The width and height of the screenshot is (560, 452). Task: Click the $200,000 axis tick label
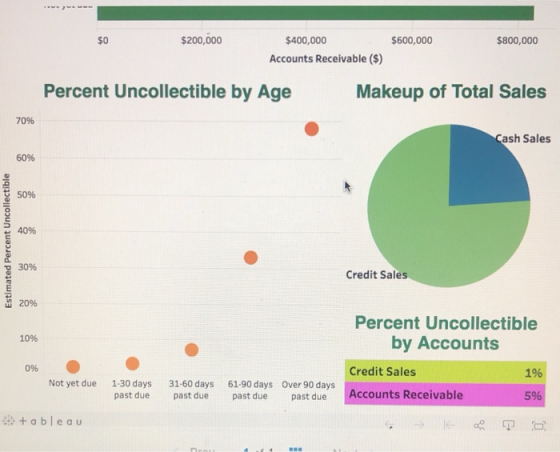click(x=201, y=40)
